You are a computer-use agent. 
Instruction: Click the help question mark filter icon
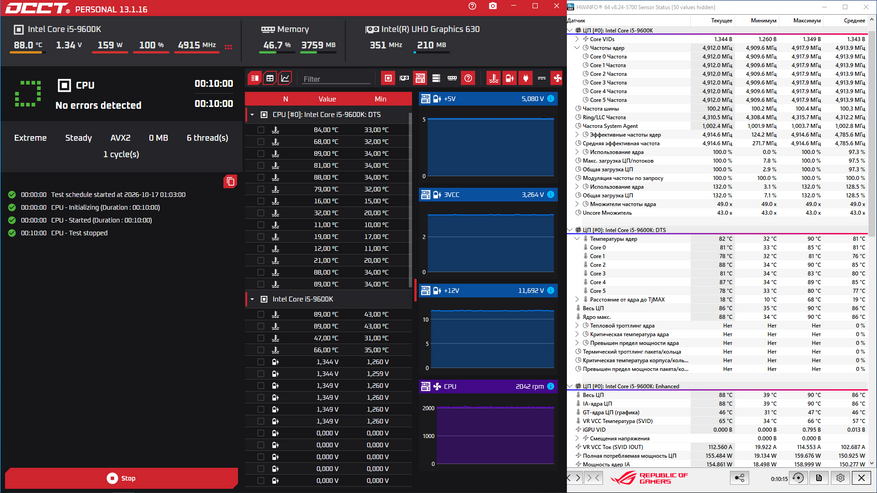coord(468,78)
